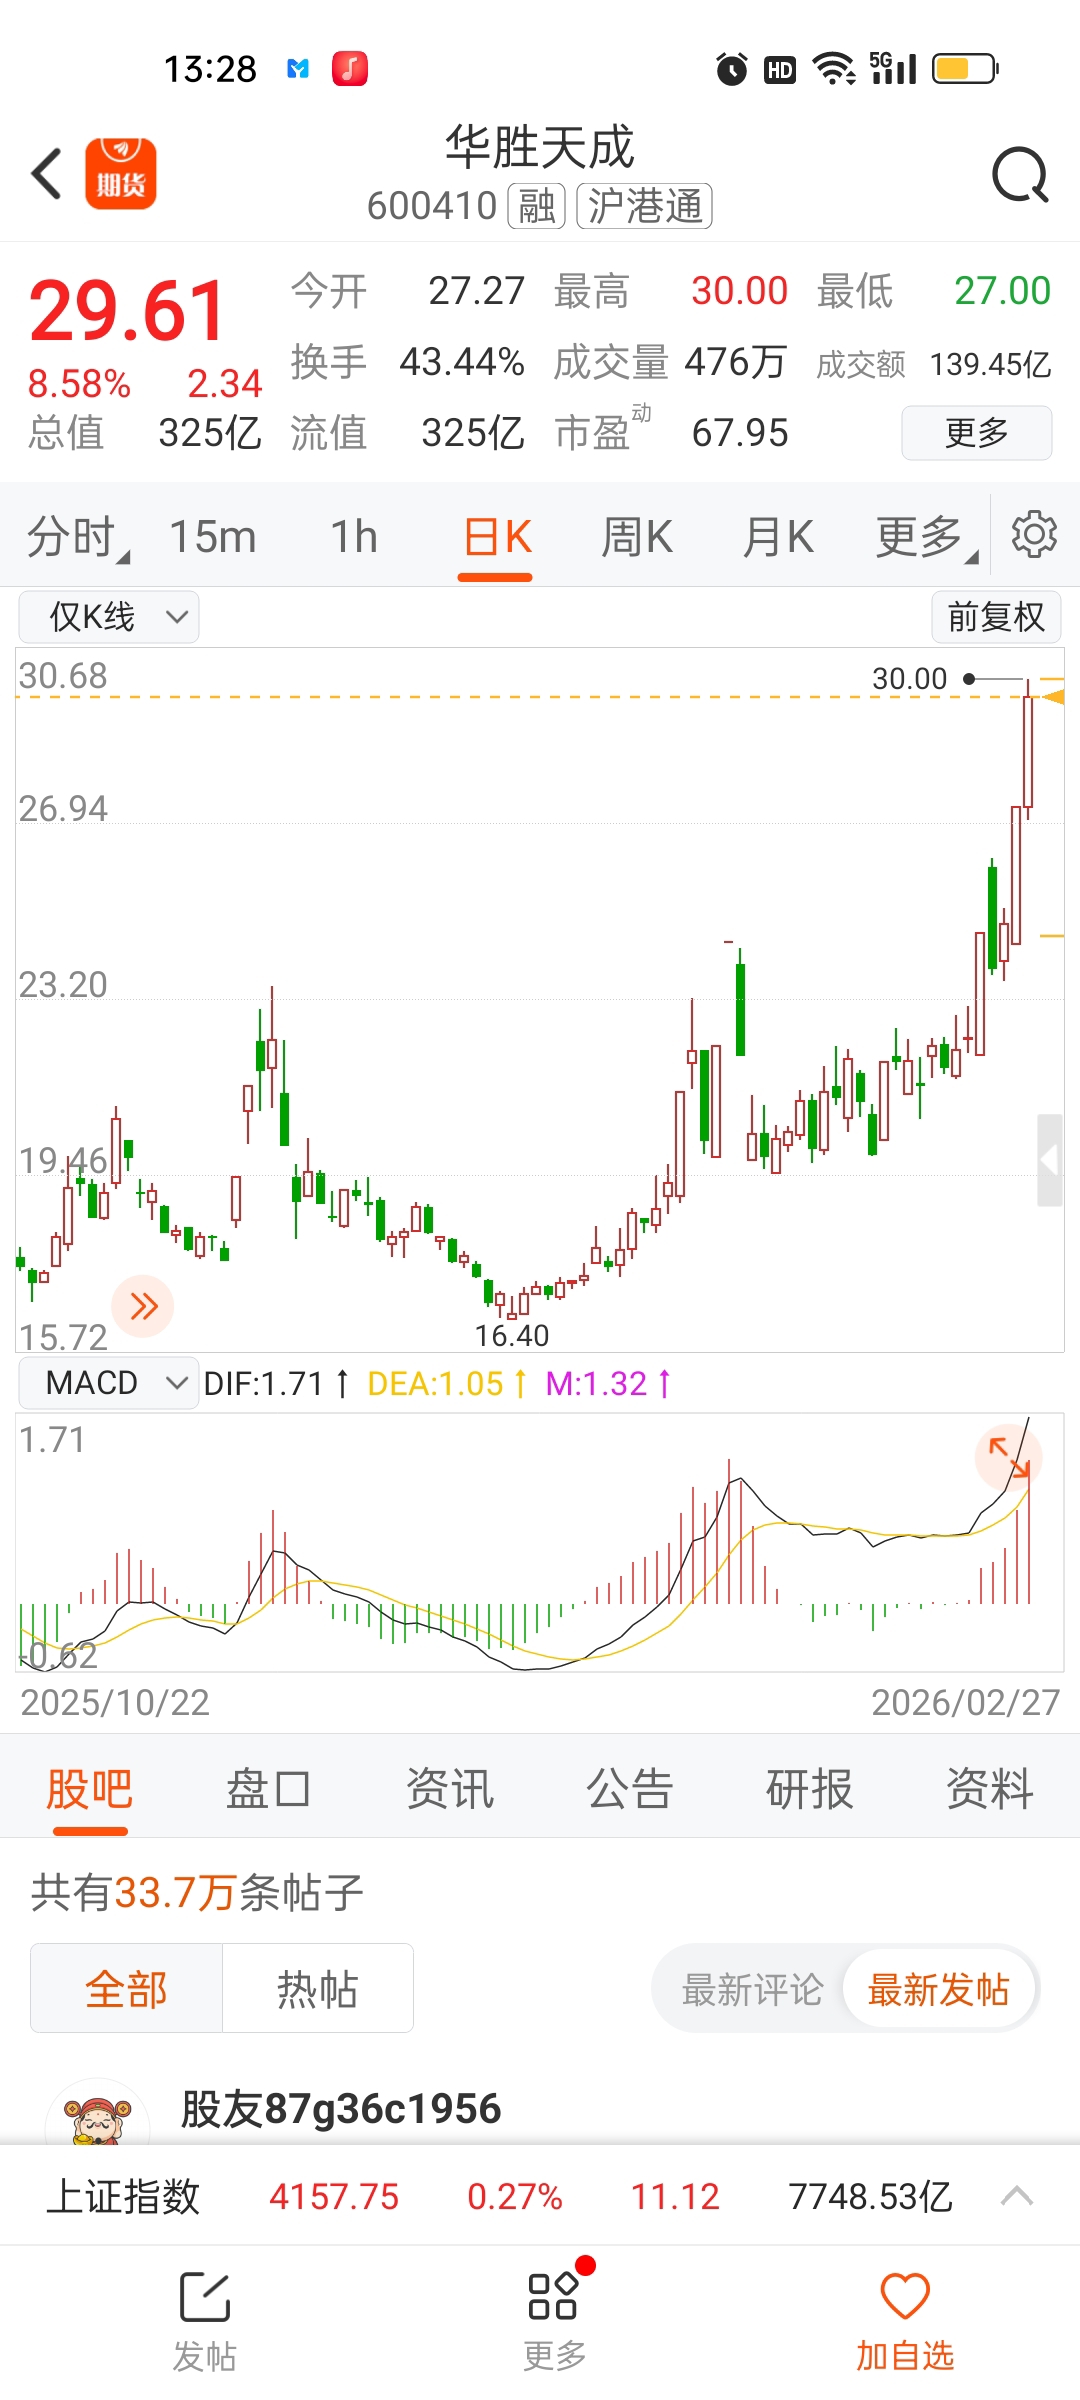
Task: Expand the 仅K线 dropdown
Action: tap(109, 617)
